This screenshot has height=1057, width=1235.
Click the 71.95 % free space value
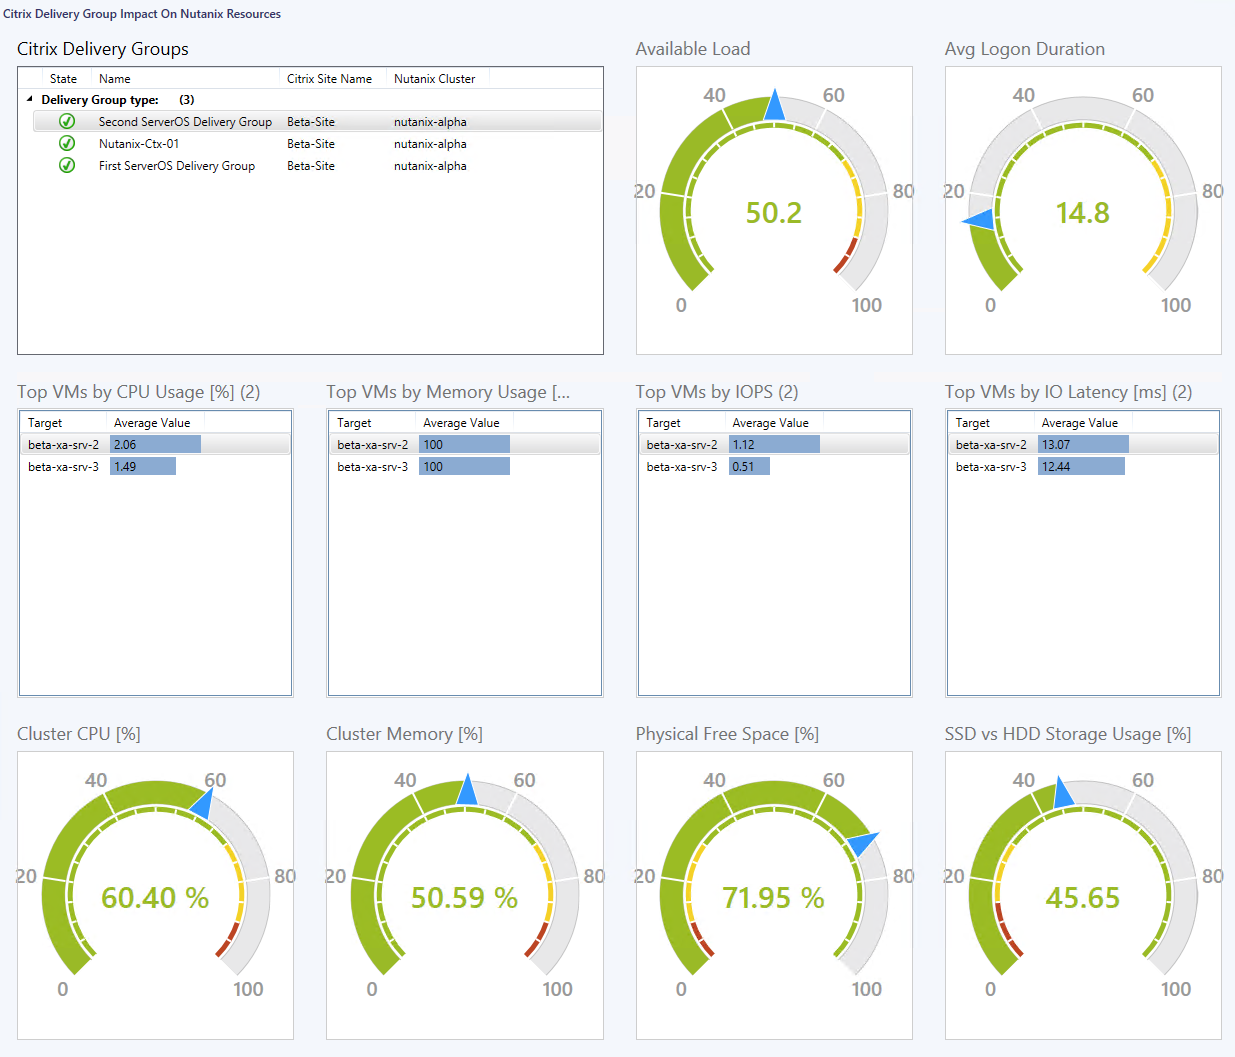774,898
